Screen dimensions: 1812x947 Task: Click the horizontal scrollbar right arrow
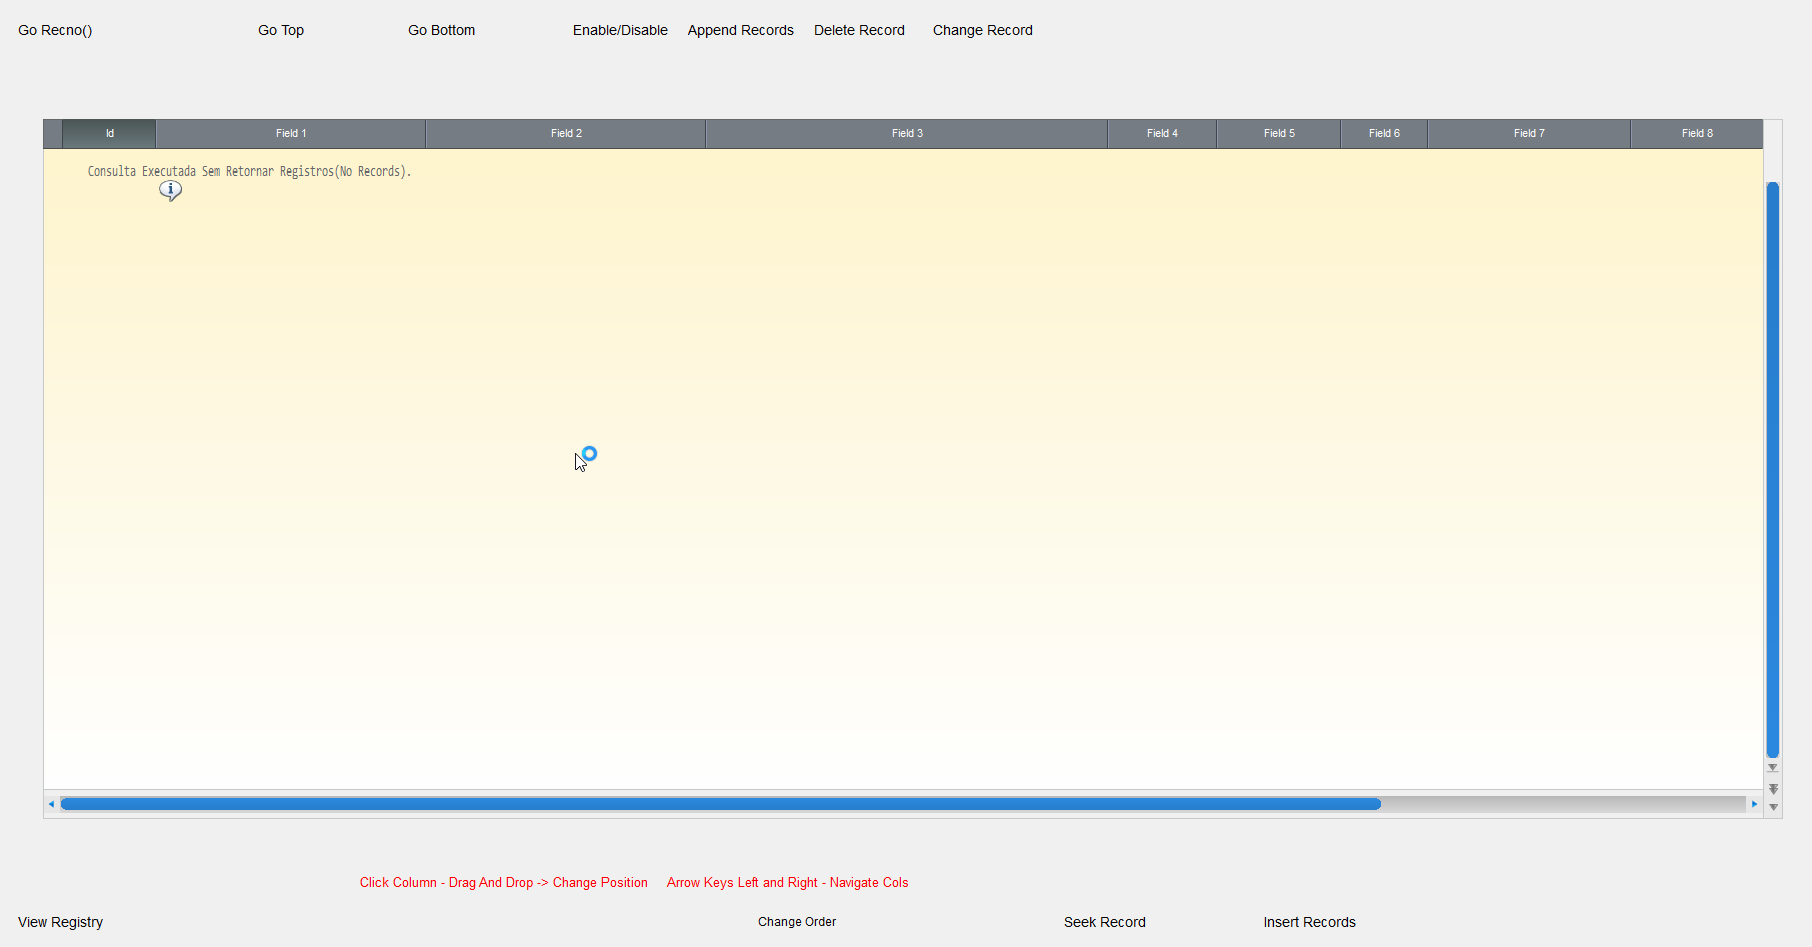coord(1754,804)
